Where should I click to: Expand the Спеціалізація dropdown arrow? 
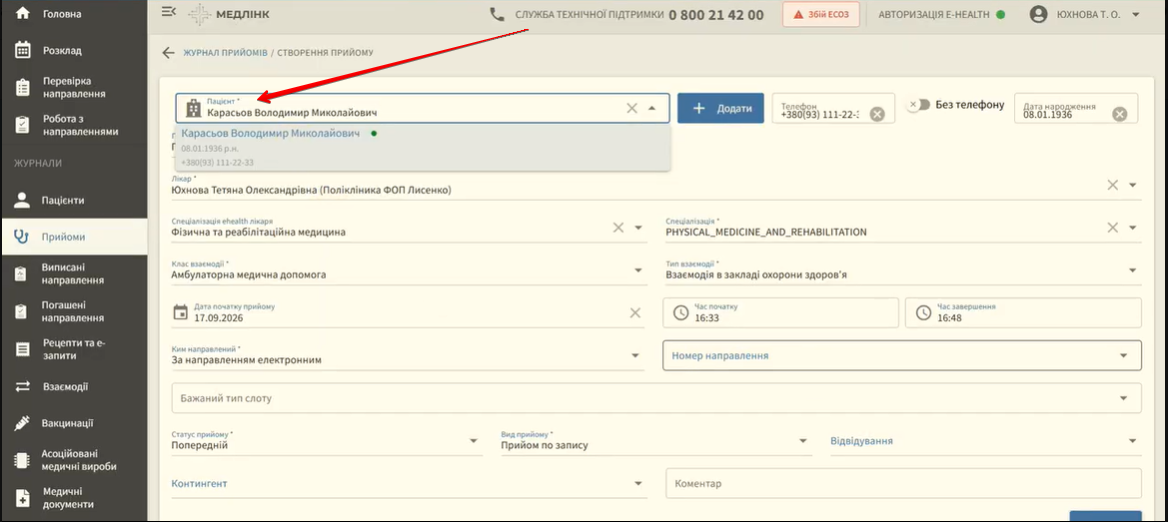coord(1133,227)
